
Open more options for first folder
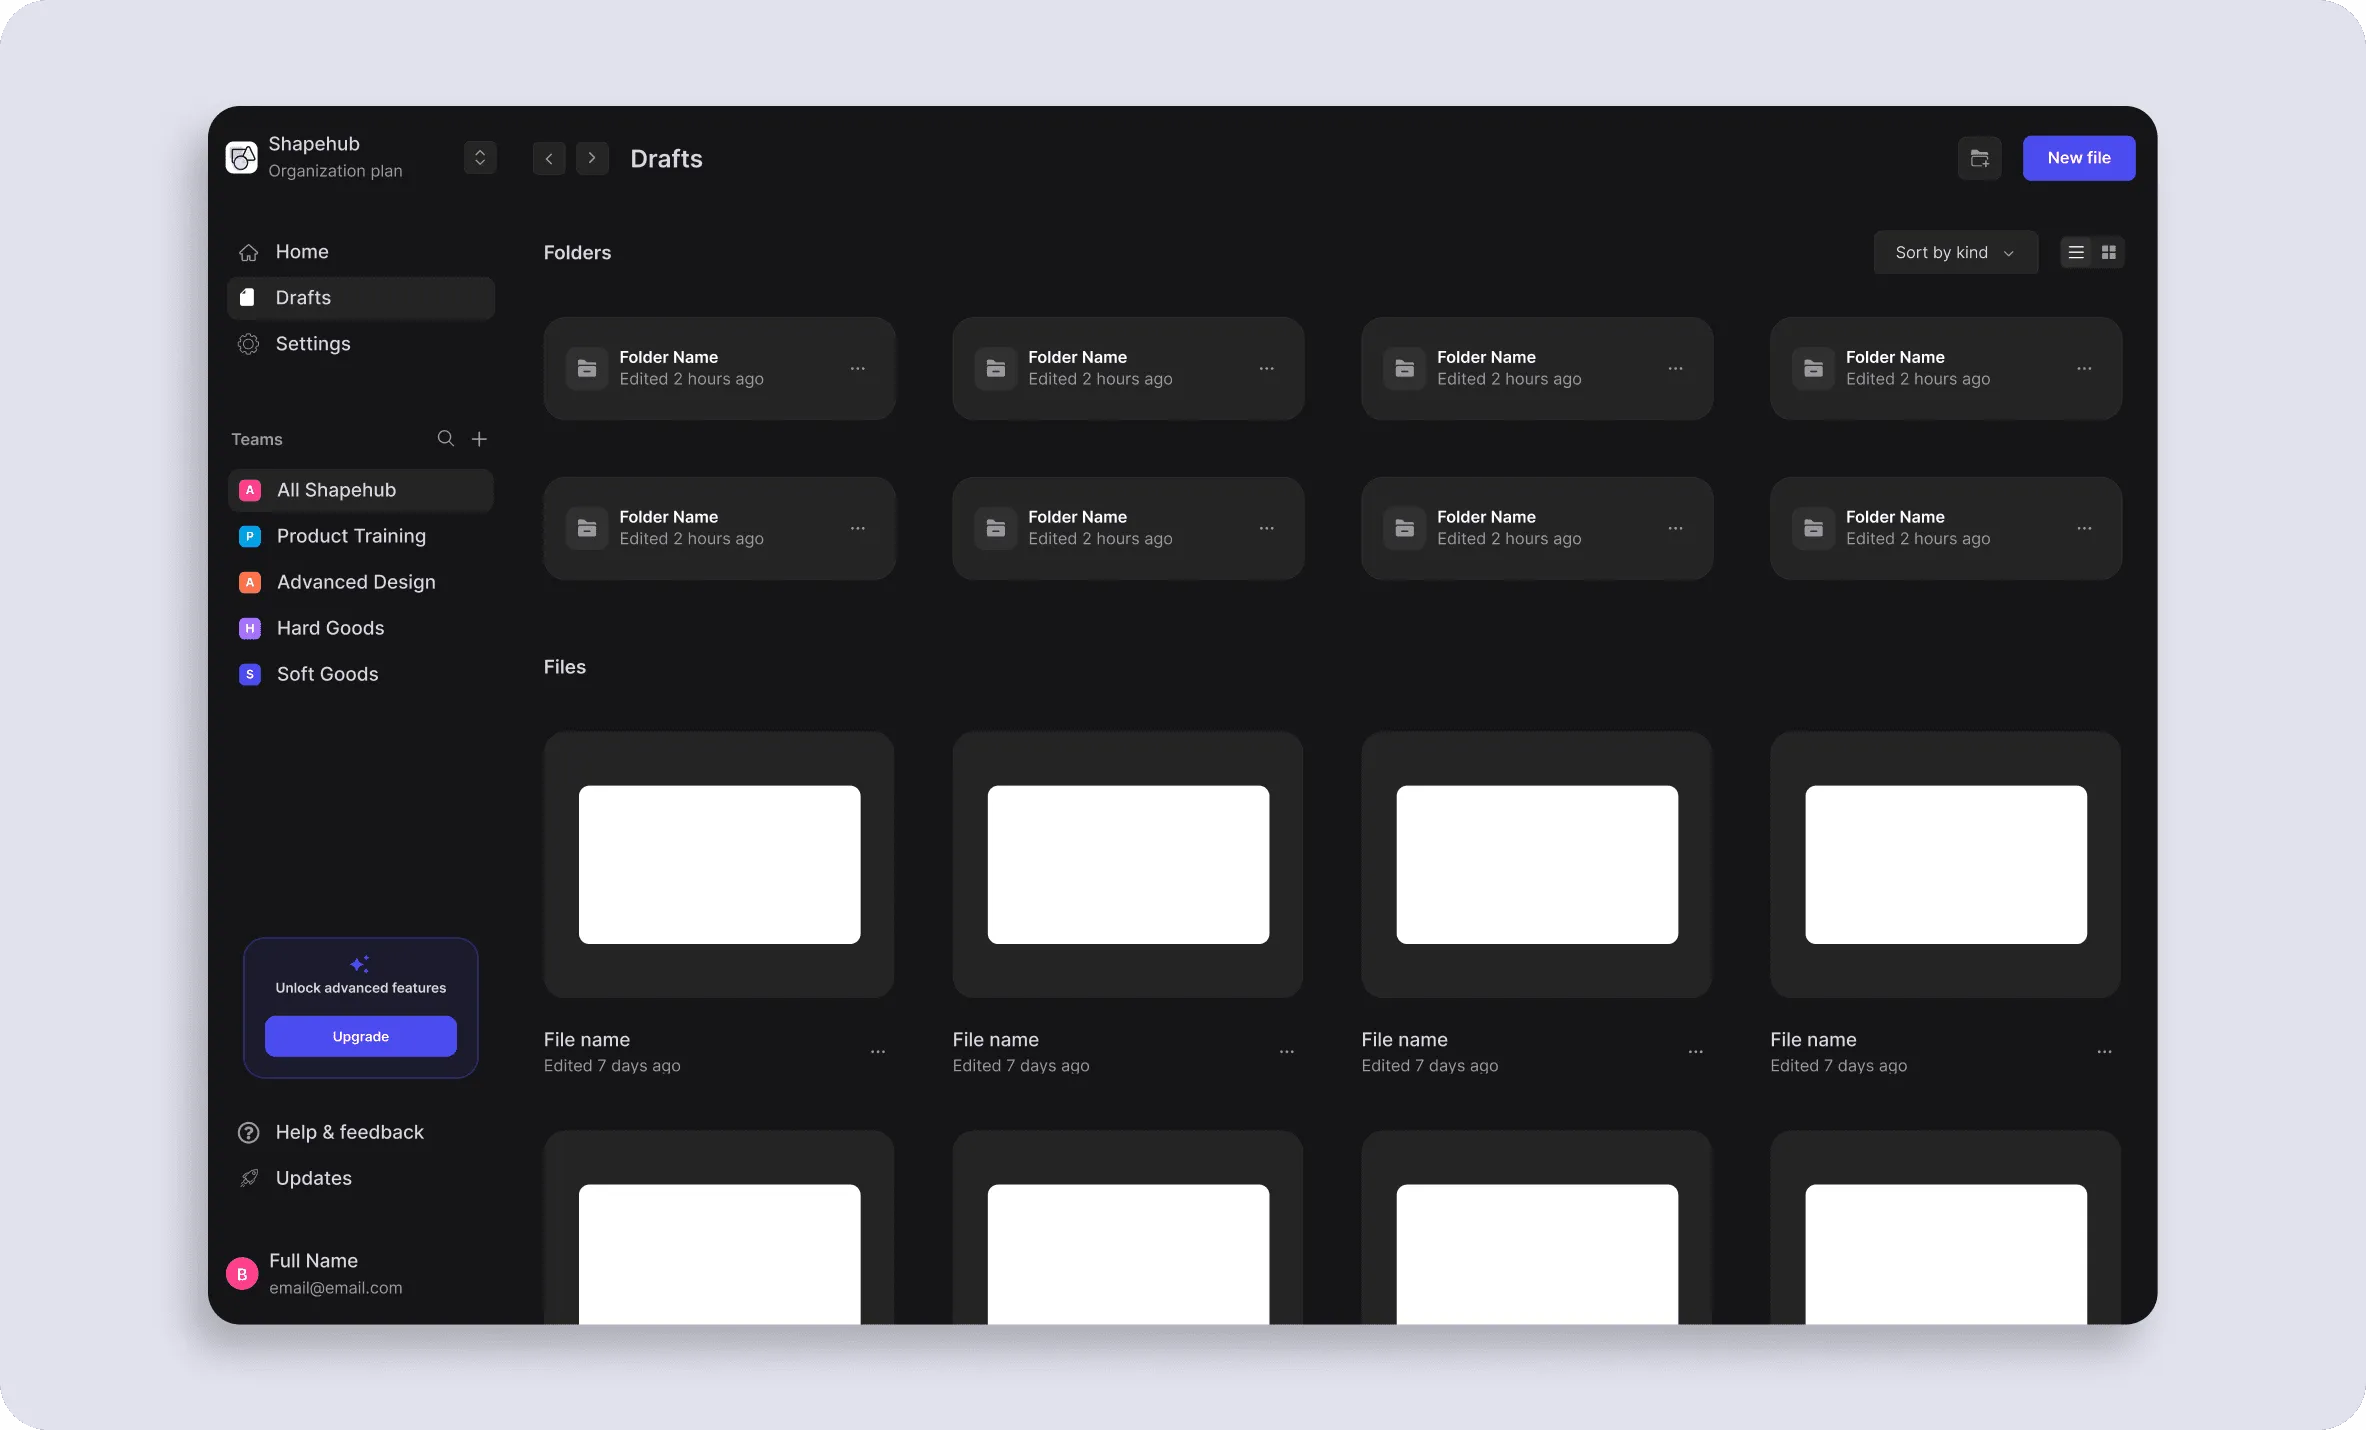858,369
